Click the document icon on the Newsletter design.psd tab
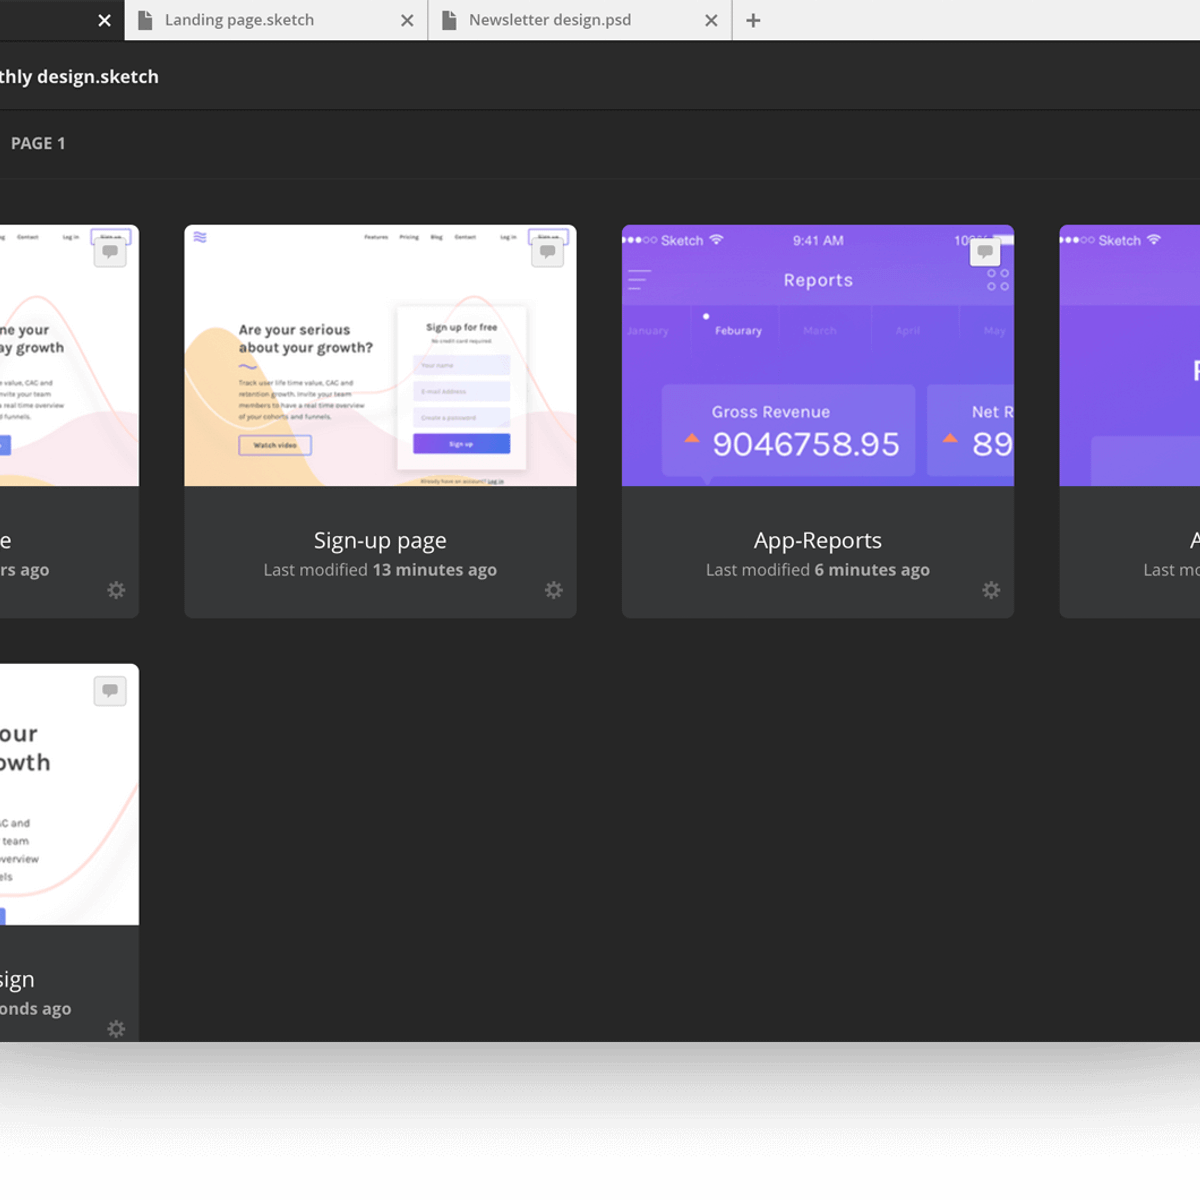The image size is (1200, 1200). point(449,20)
